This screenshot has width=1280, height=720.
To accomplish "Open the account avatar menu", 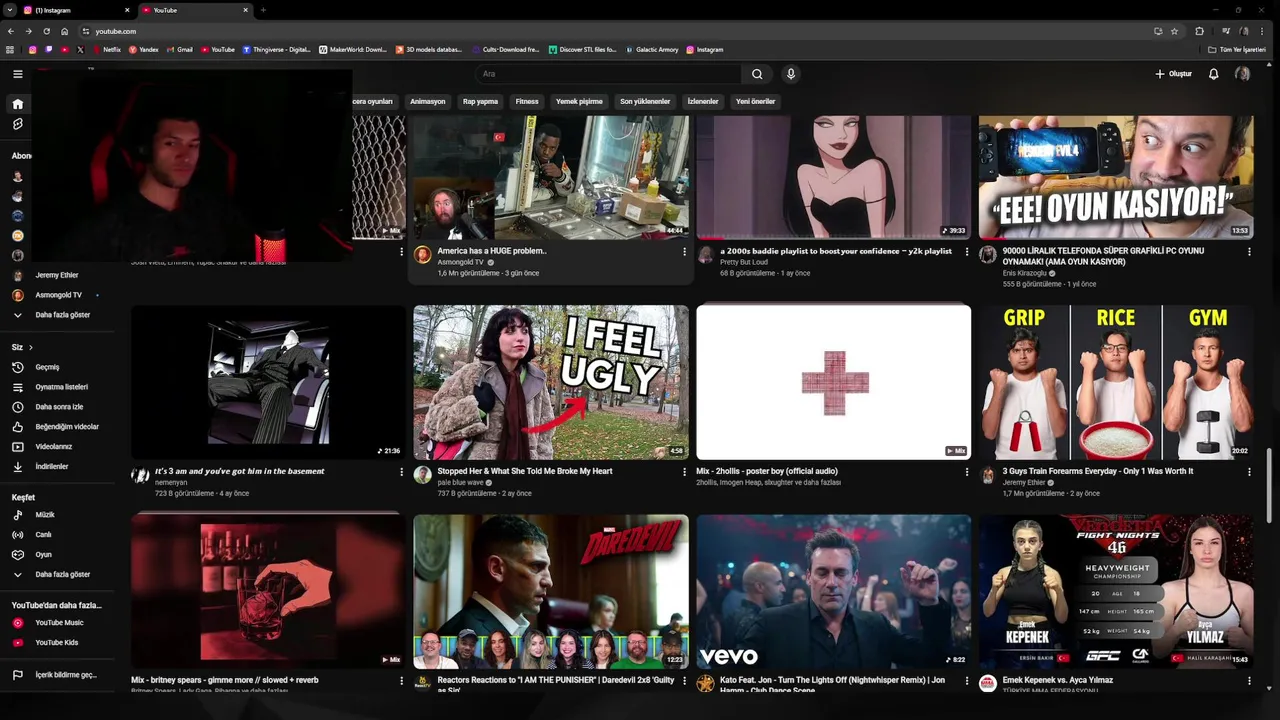I will [x=1242, y=74].
